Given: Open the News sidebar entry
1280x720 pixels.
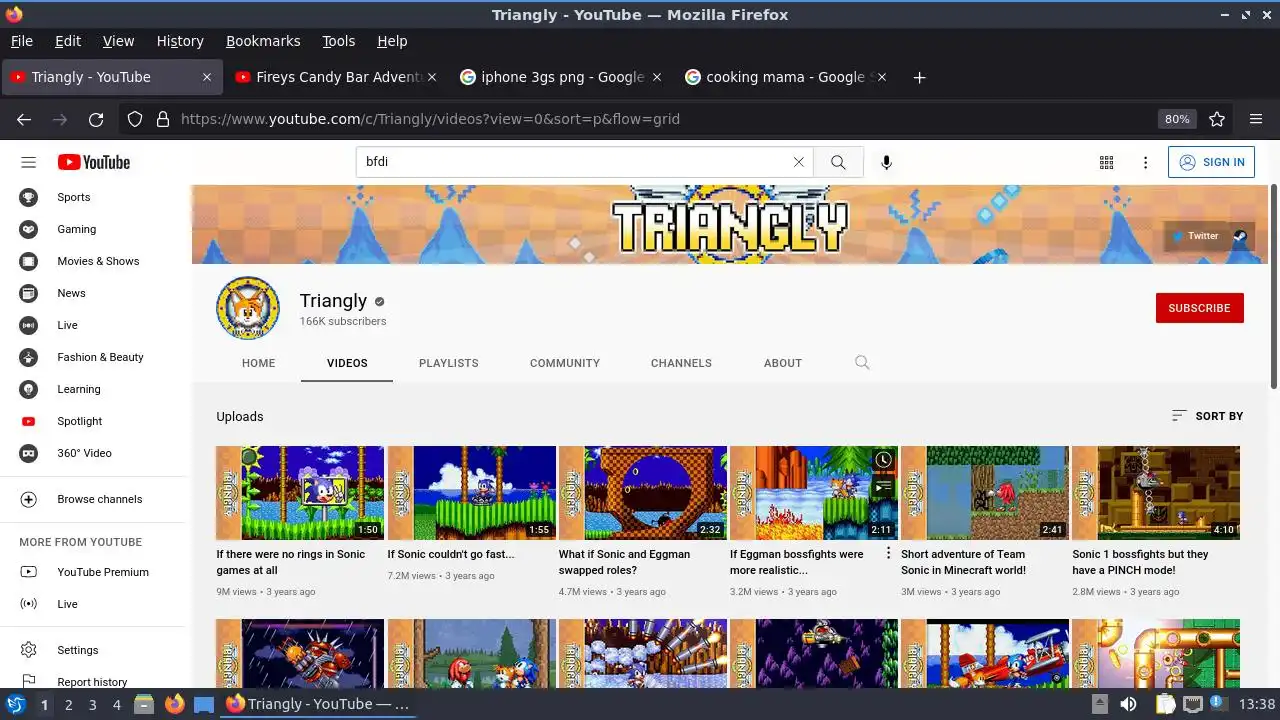Looking at the screenshot, I should coord(93,293).
